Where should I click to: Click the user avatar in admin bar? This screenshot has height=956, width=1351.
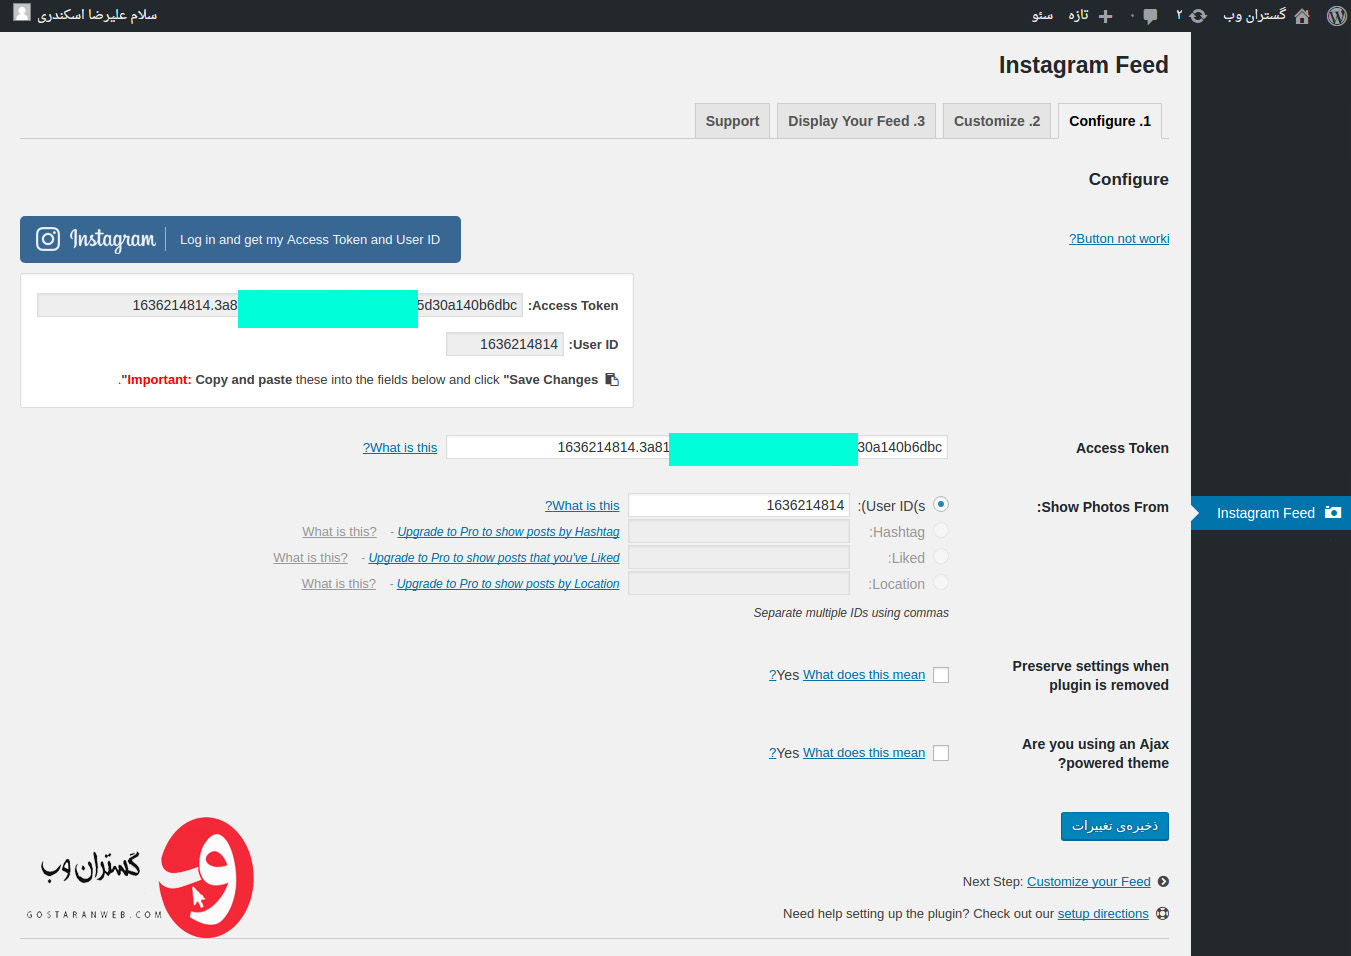pyautogui.click(x=22, y=13)
